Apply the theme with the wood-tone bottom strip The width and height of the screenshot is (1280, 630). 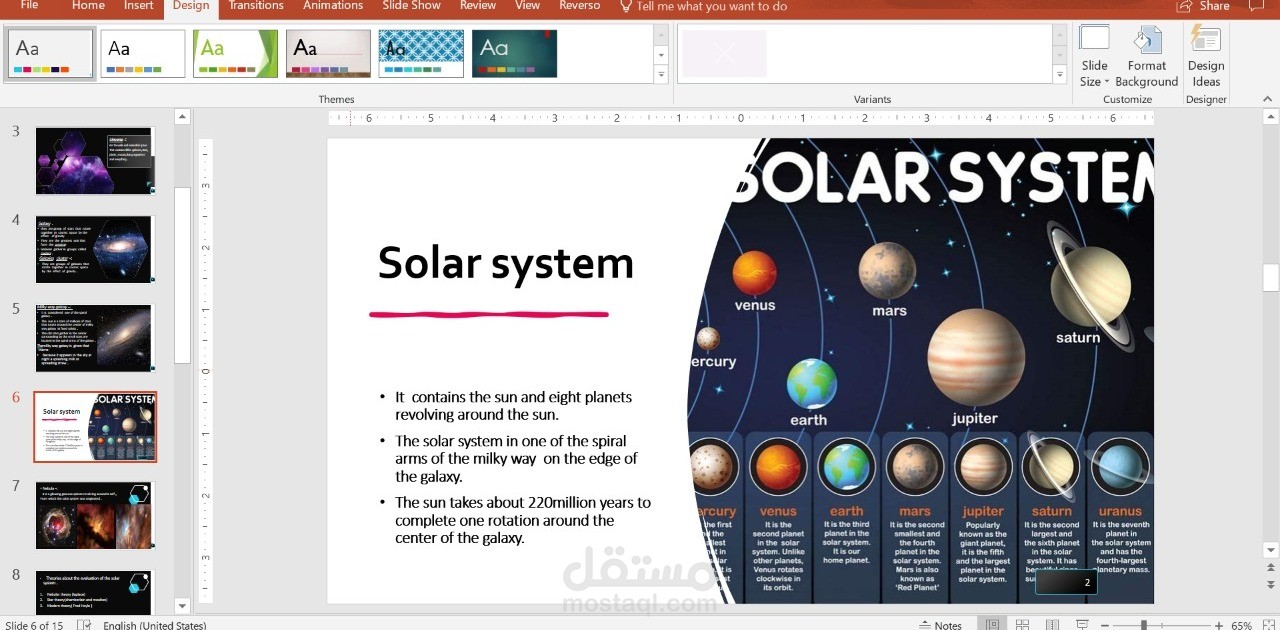click(328, 53)
